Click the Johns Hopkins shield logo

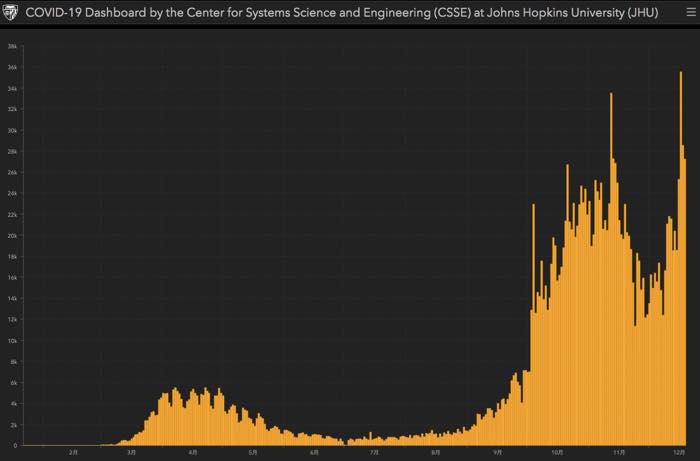click(x=10, y=12)
